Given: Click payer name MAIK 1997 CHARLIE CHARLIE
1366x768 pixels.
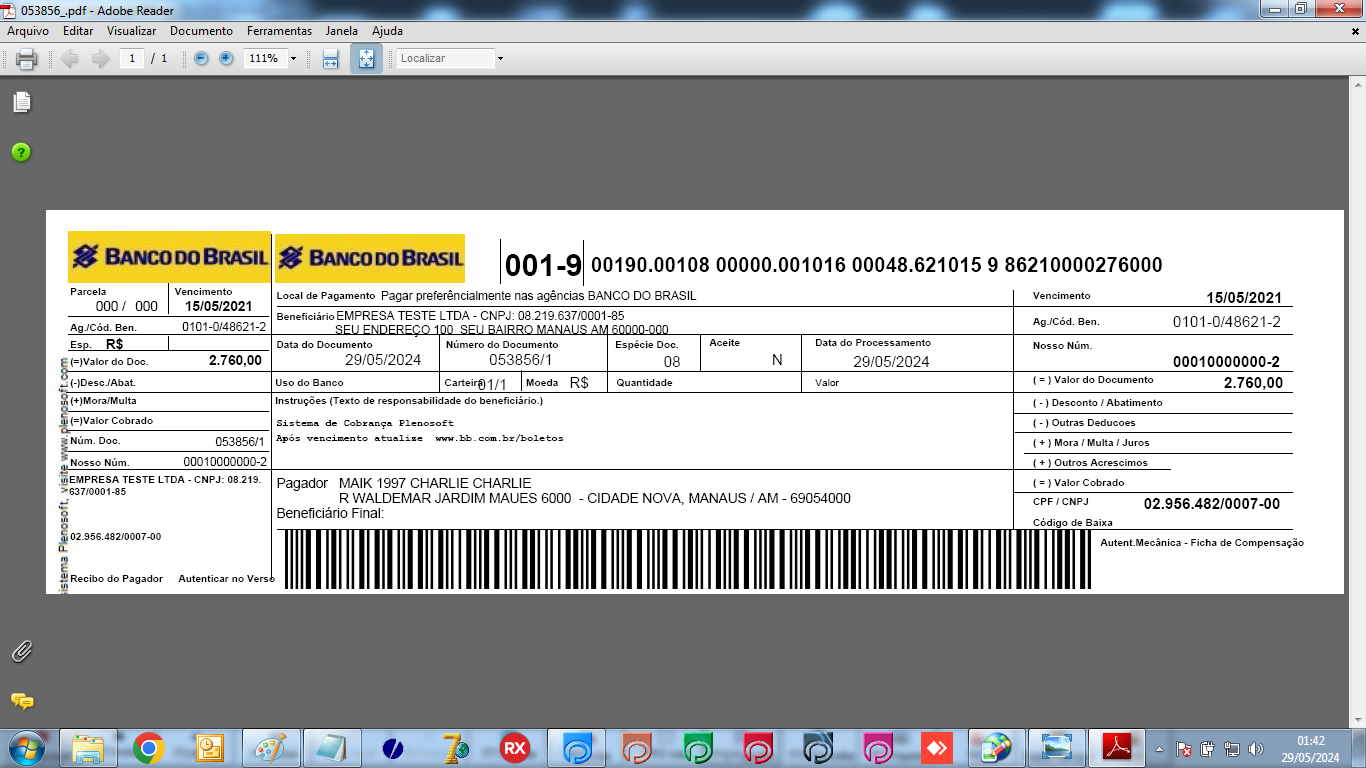Looking at the screenshot, I should coord(435,483).
